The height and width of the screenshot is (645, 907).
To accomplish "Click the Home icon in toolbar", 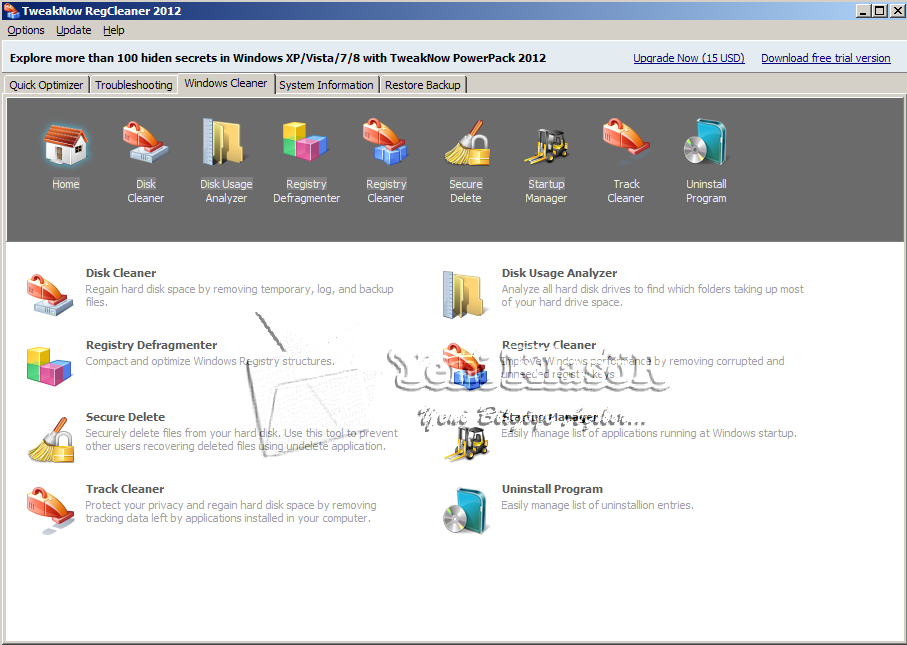I will pos(66,146).
